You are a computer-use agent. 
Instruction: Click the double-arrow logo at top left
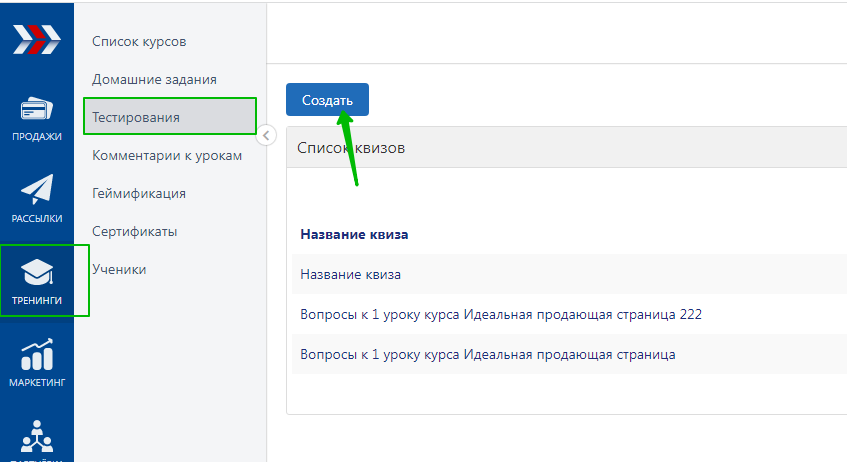click(36, 39)
